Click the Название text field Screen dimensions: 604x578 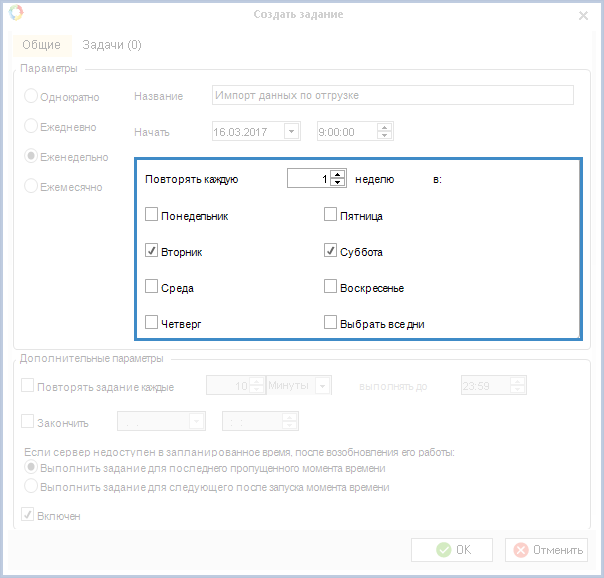click(x=393, y=95)
